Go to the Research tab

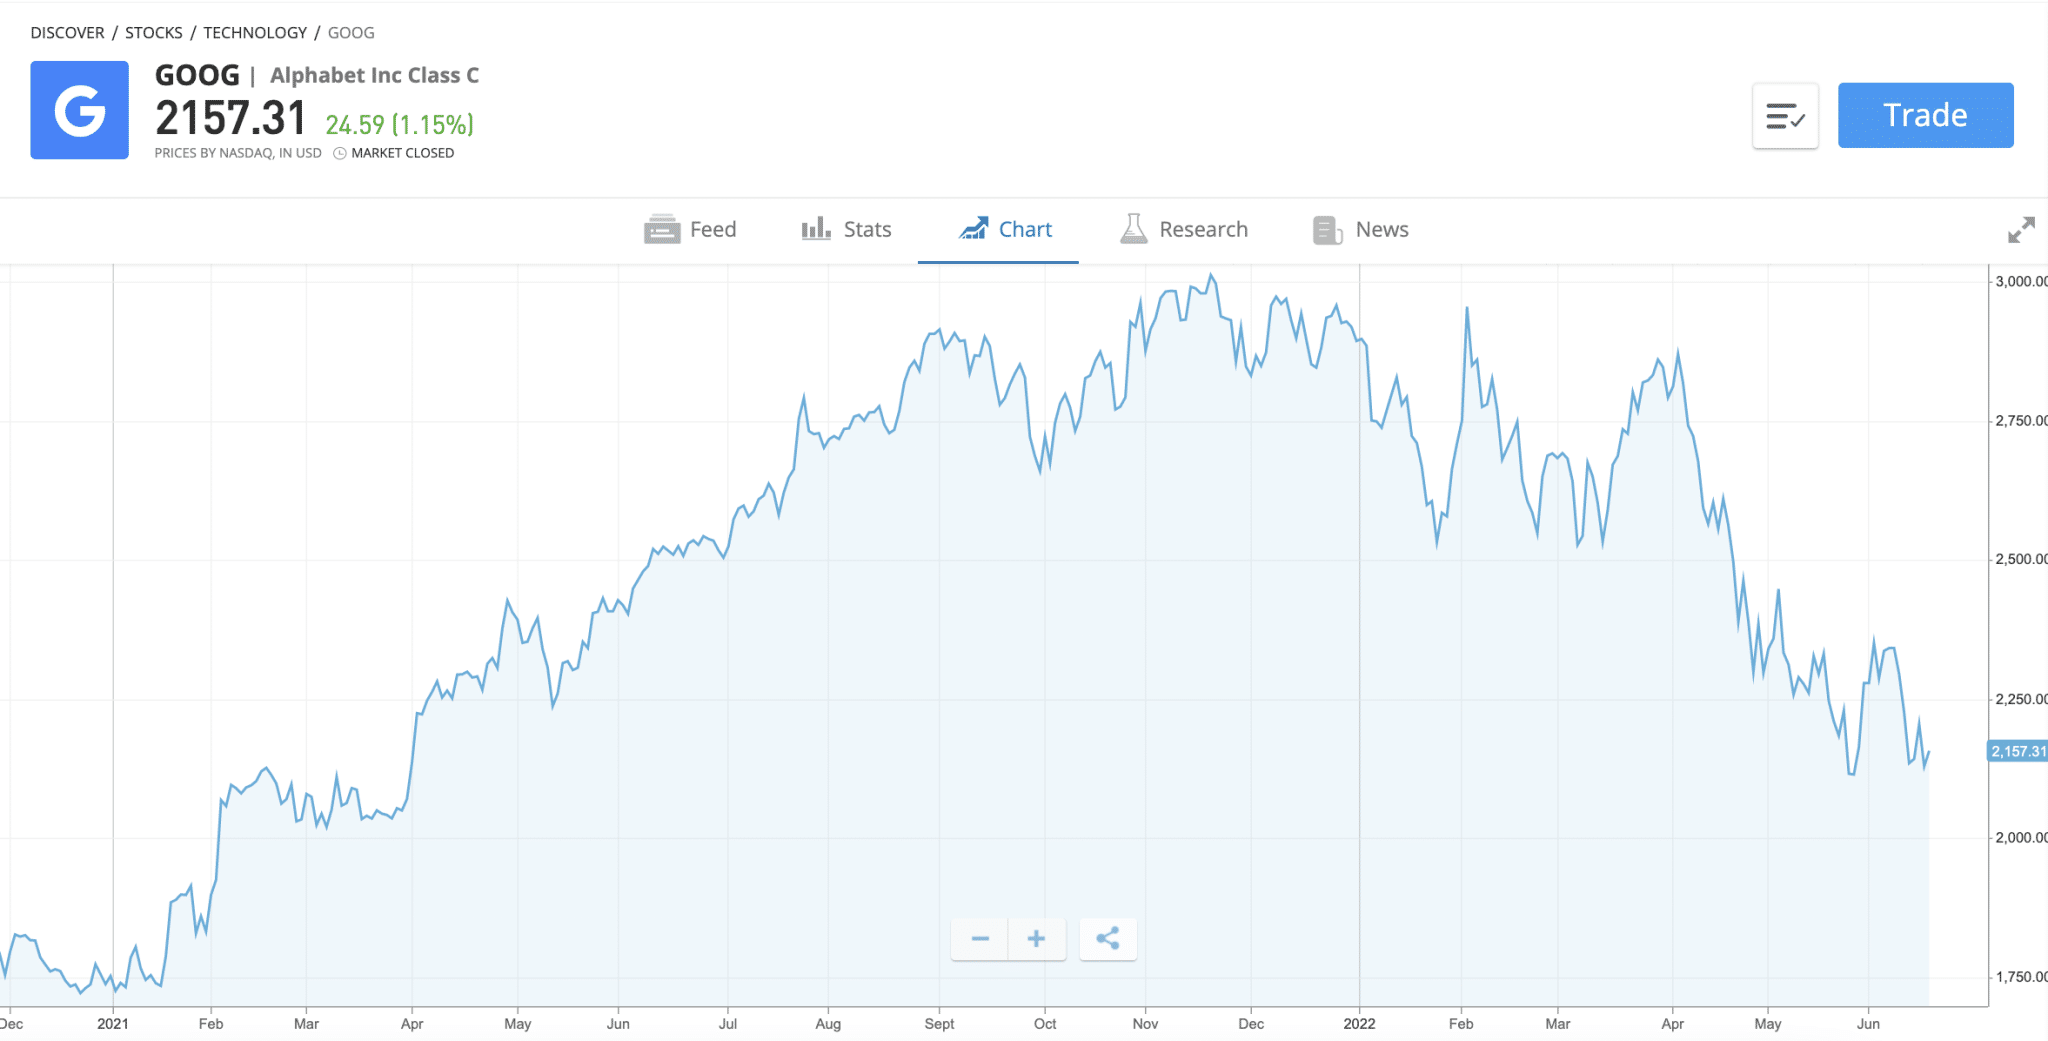(x=1184, y=230)
